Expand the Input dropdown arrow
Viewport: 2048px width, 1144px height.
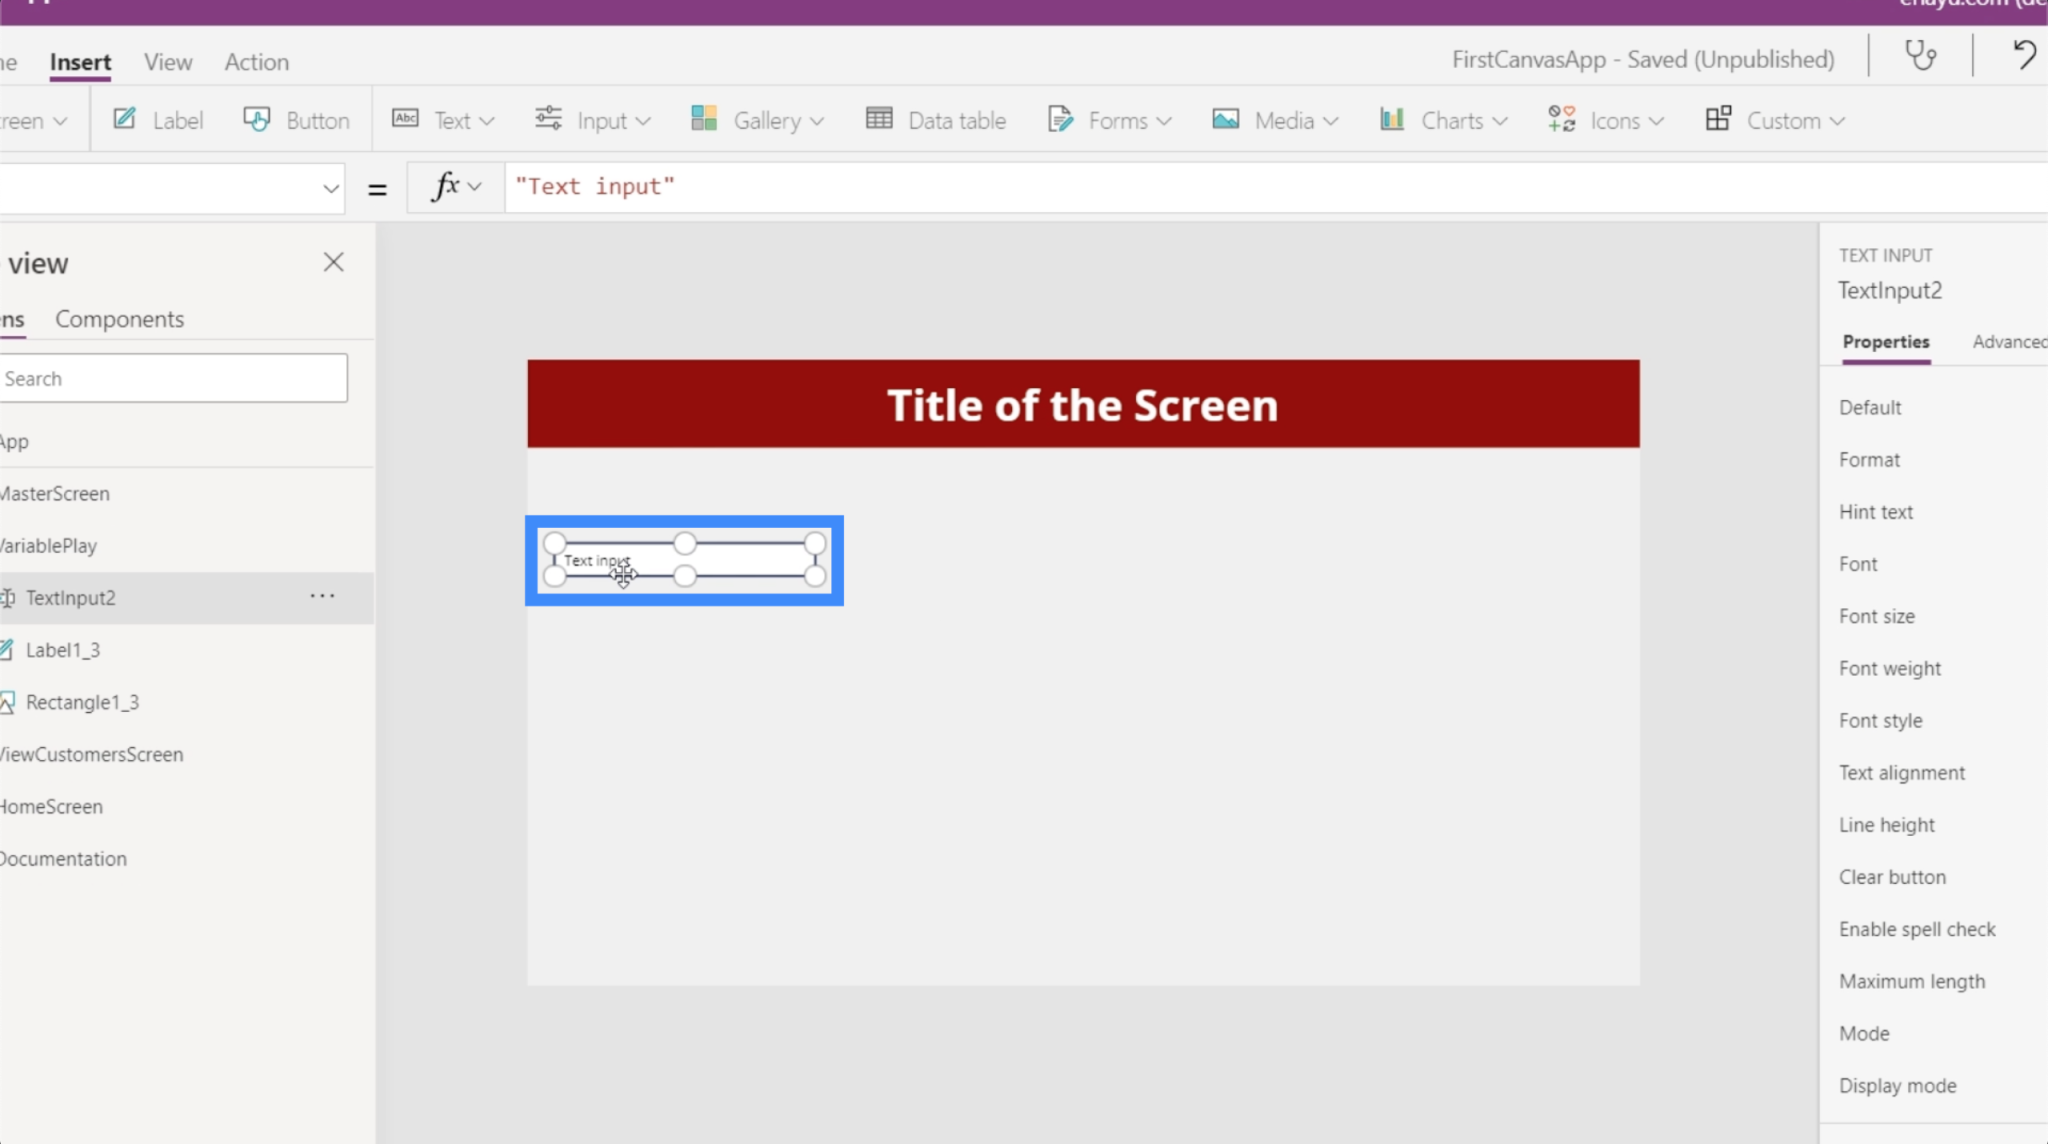[643, 121]
